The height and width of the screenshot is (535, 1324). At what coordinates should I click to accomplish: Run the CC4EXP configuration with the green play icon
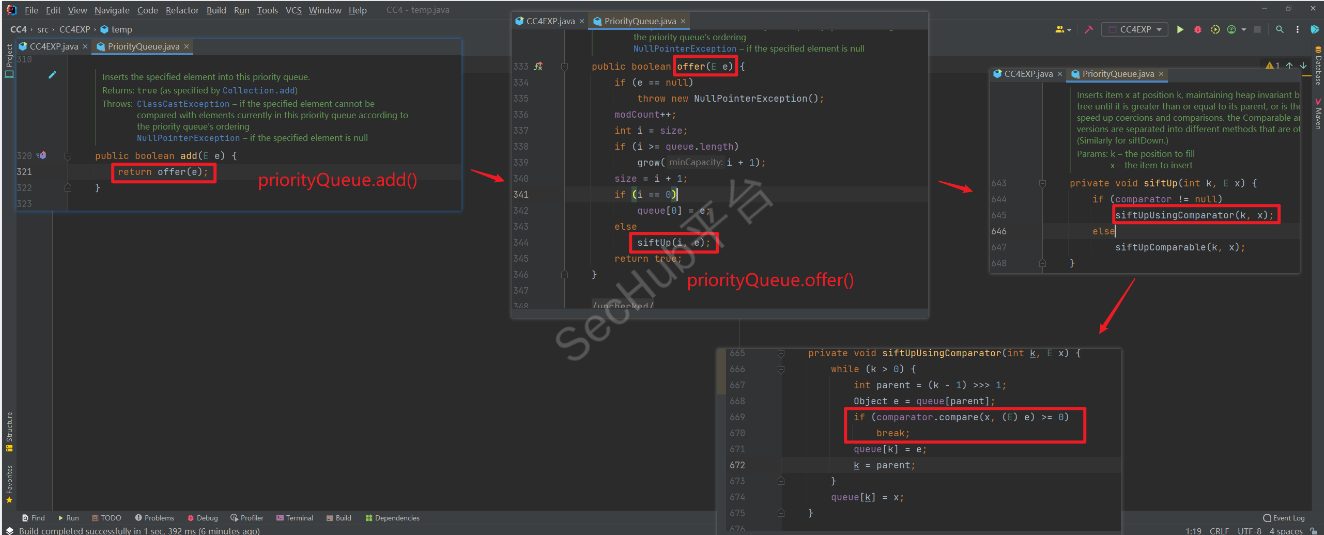(x=1180, y=30)
